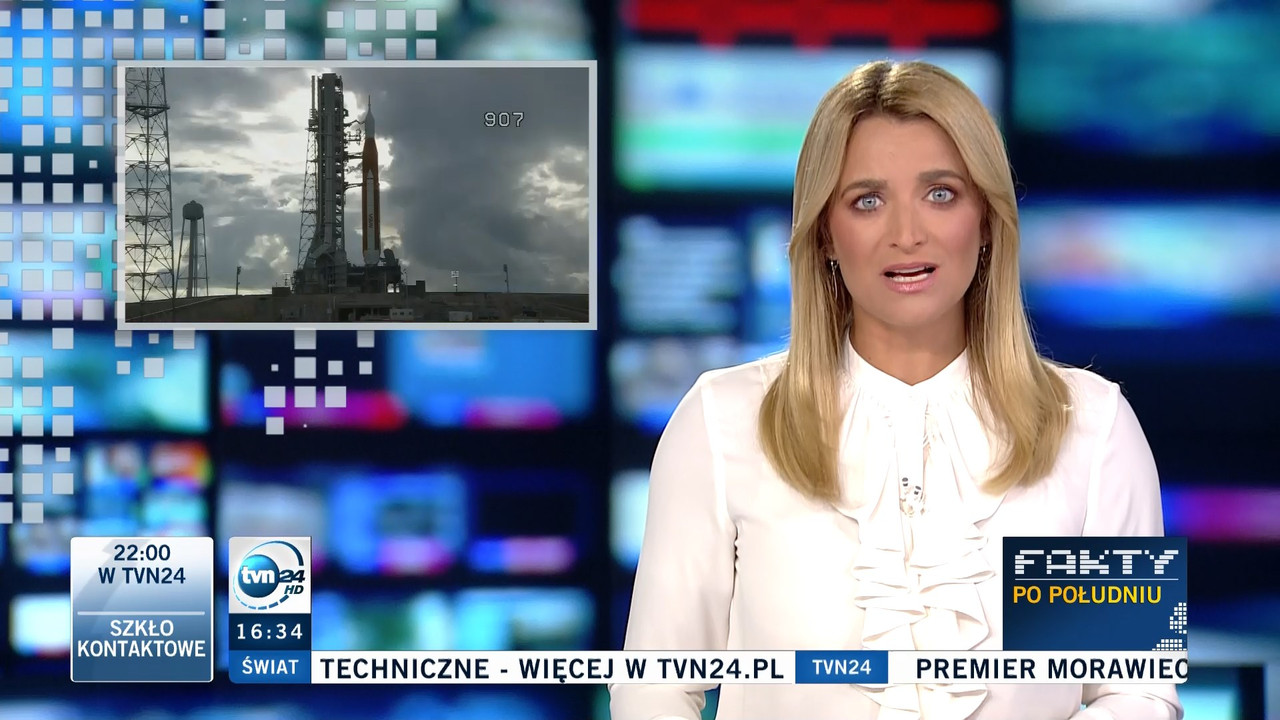Click the 16:34 clock display
The height and width of the screenshot is (720, 1280).
point(269,632)
